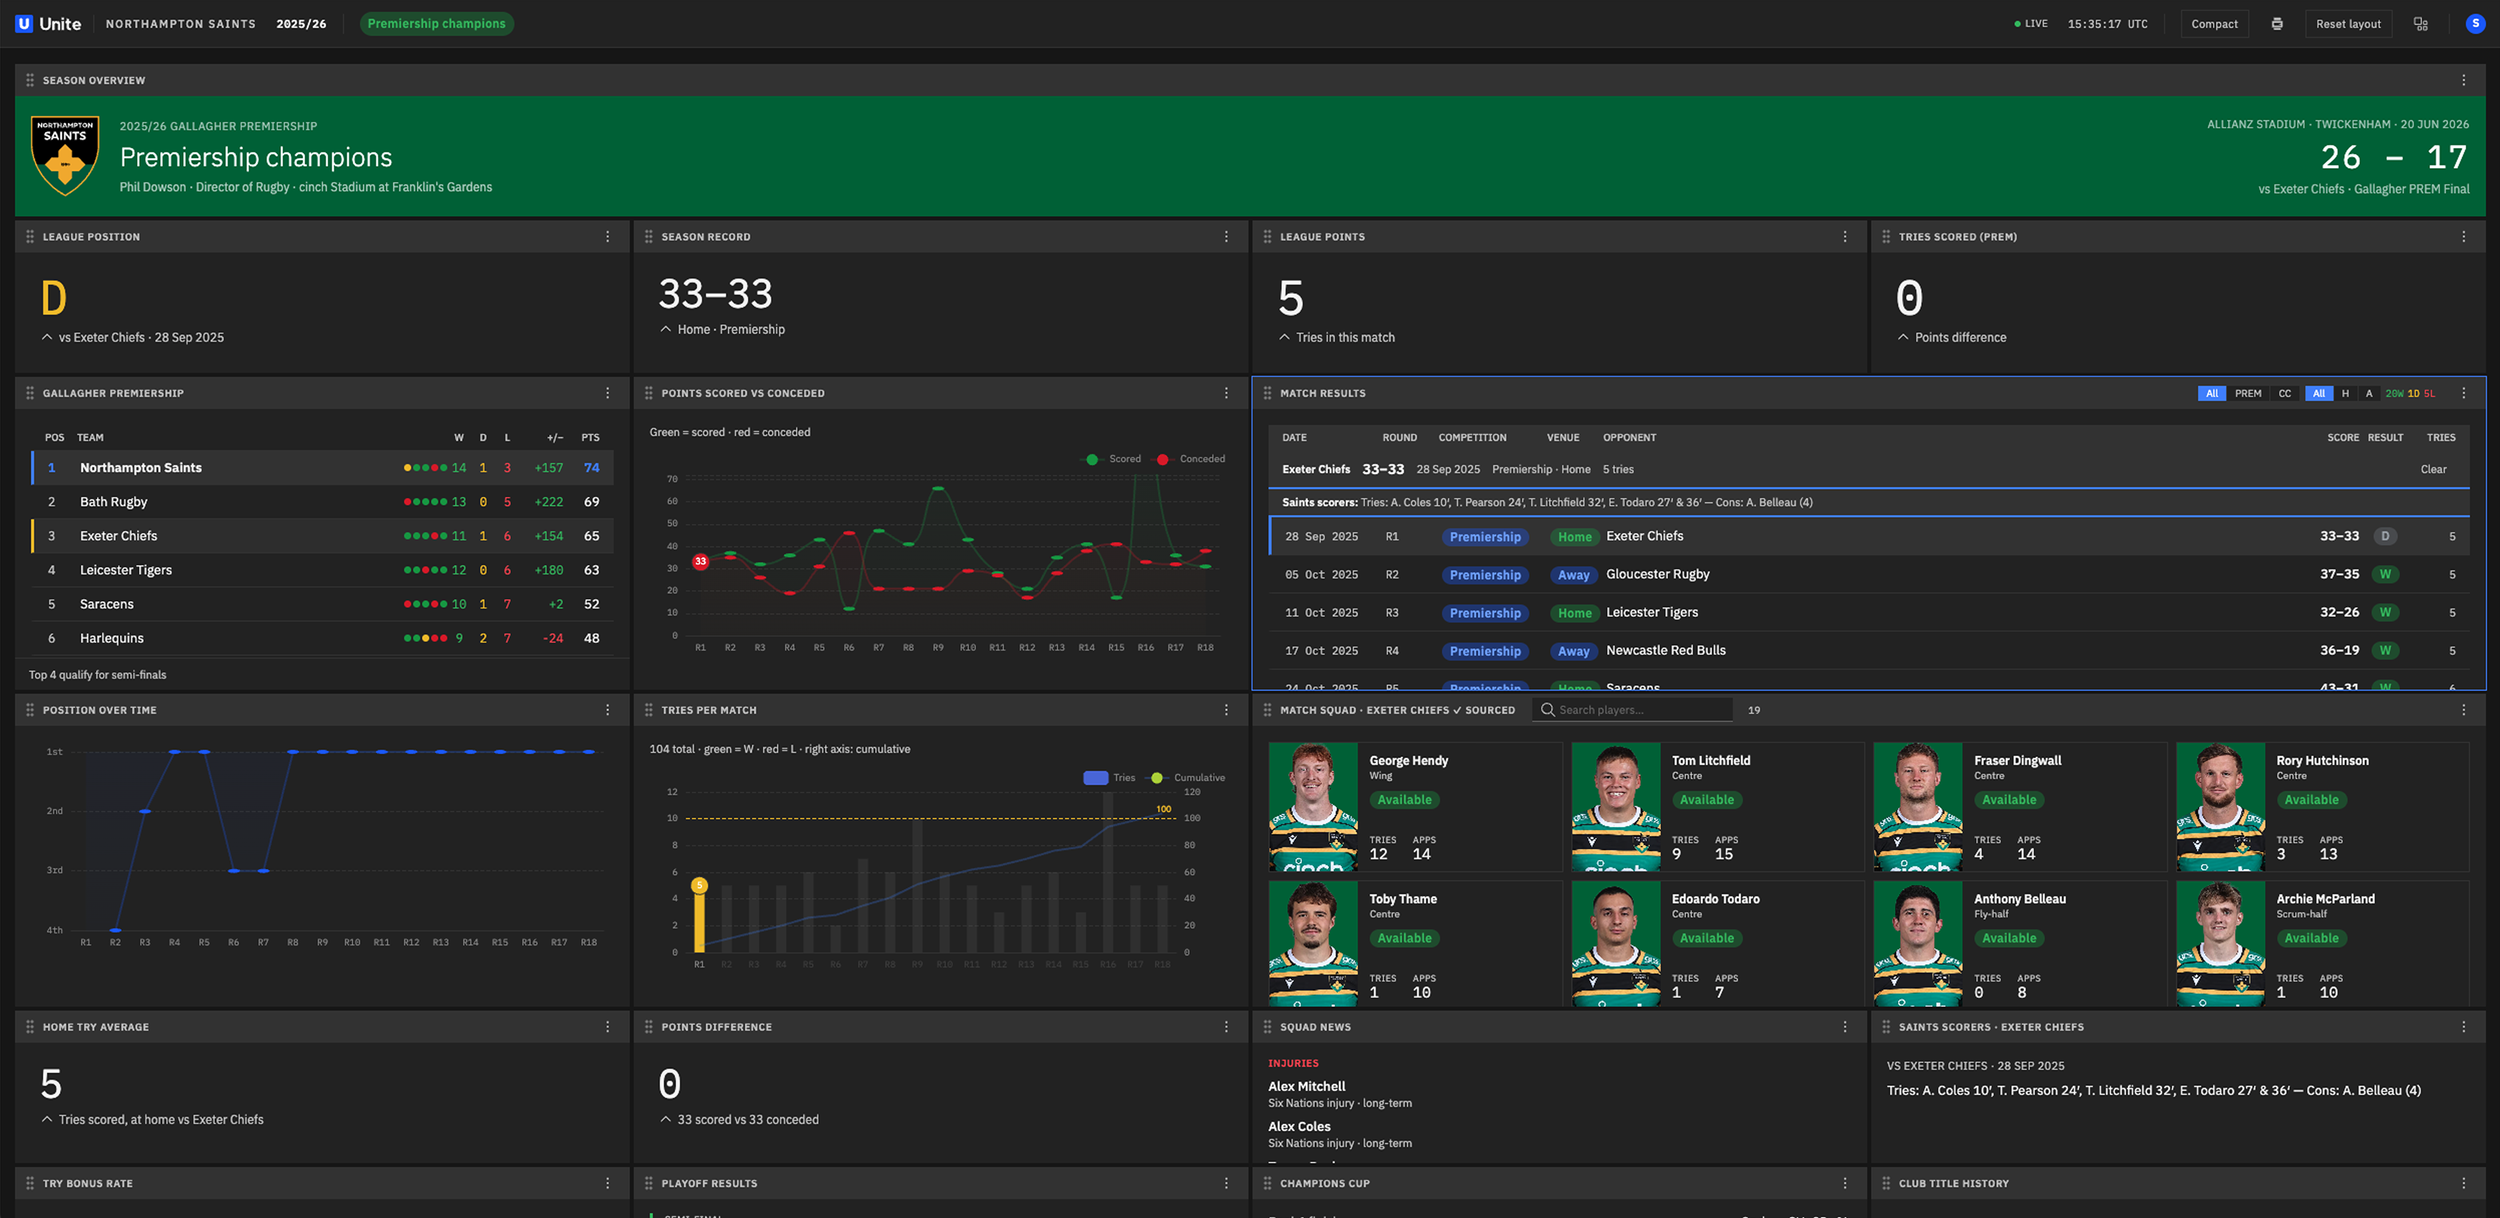Open Newcastle Red Bulls 36–19 match row

[x=1869, y=651]
